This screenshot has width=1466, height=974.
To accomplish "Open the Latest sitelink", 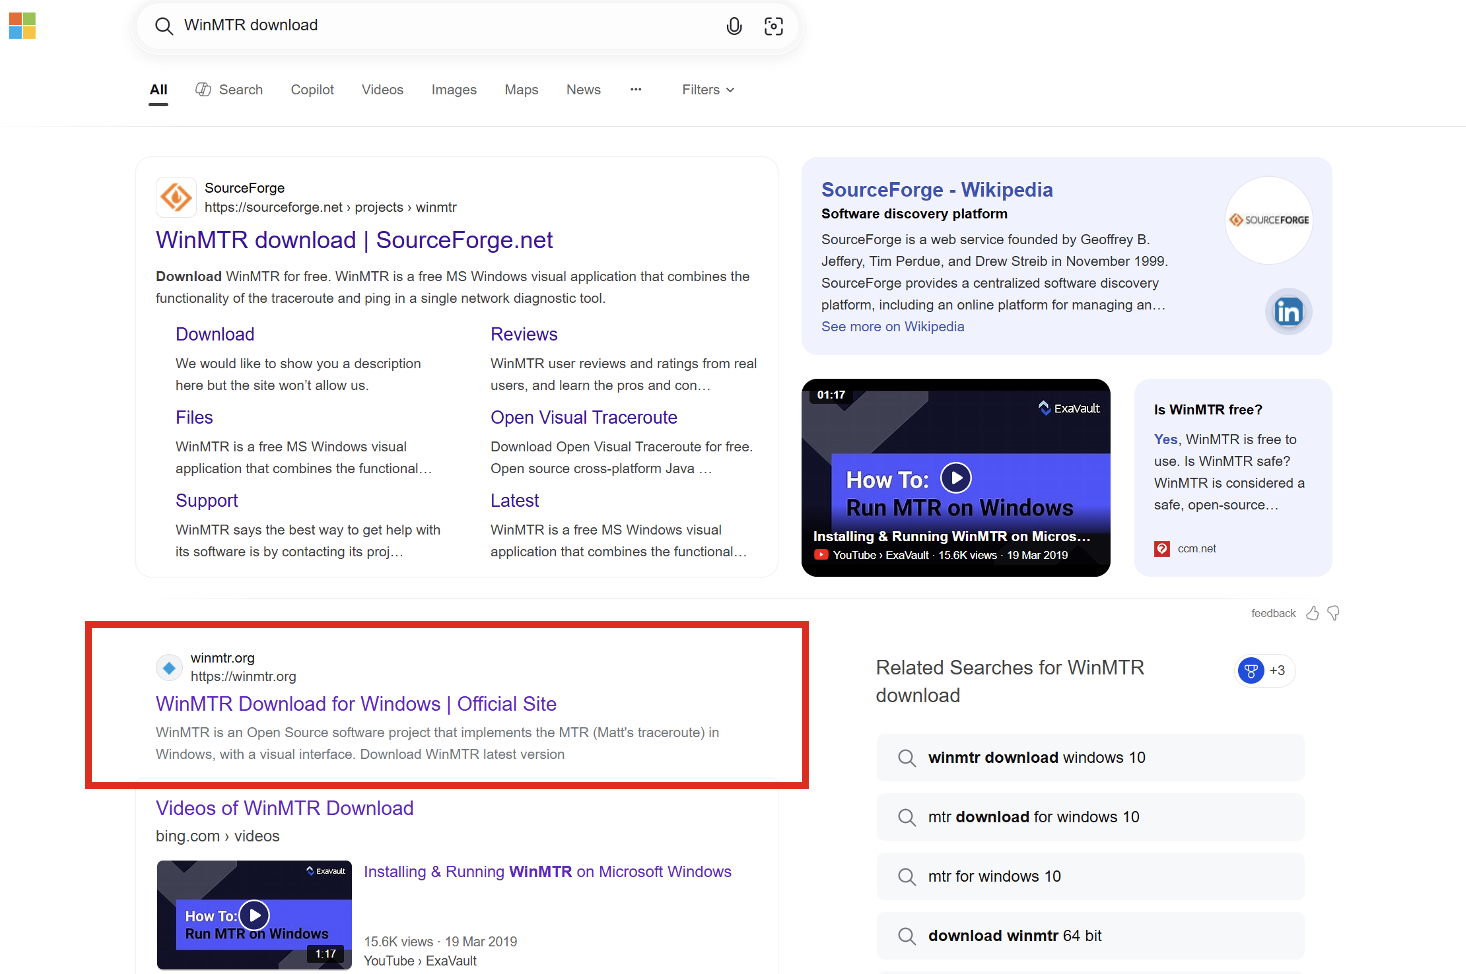I will [515, 500].
